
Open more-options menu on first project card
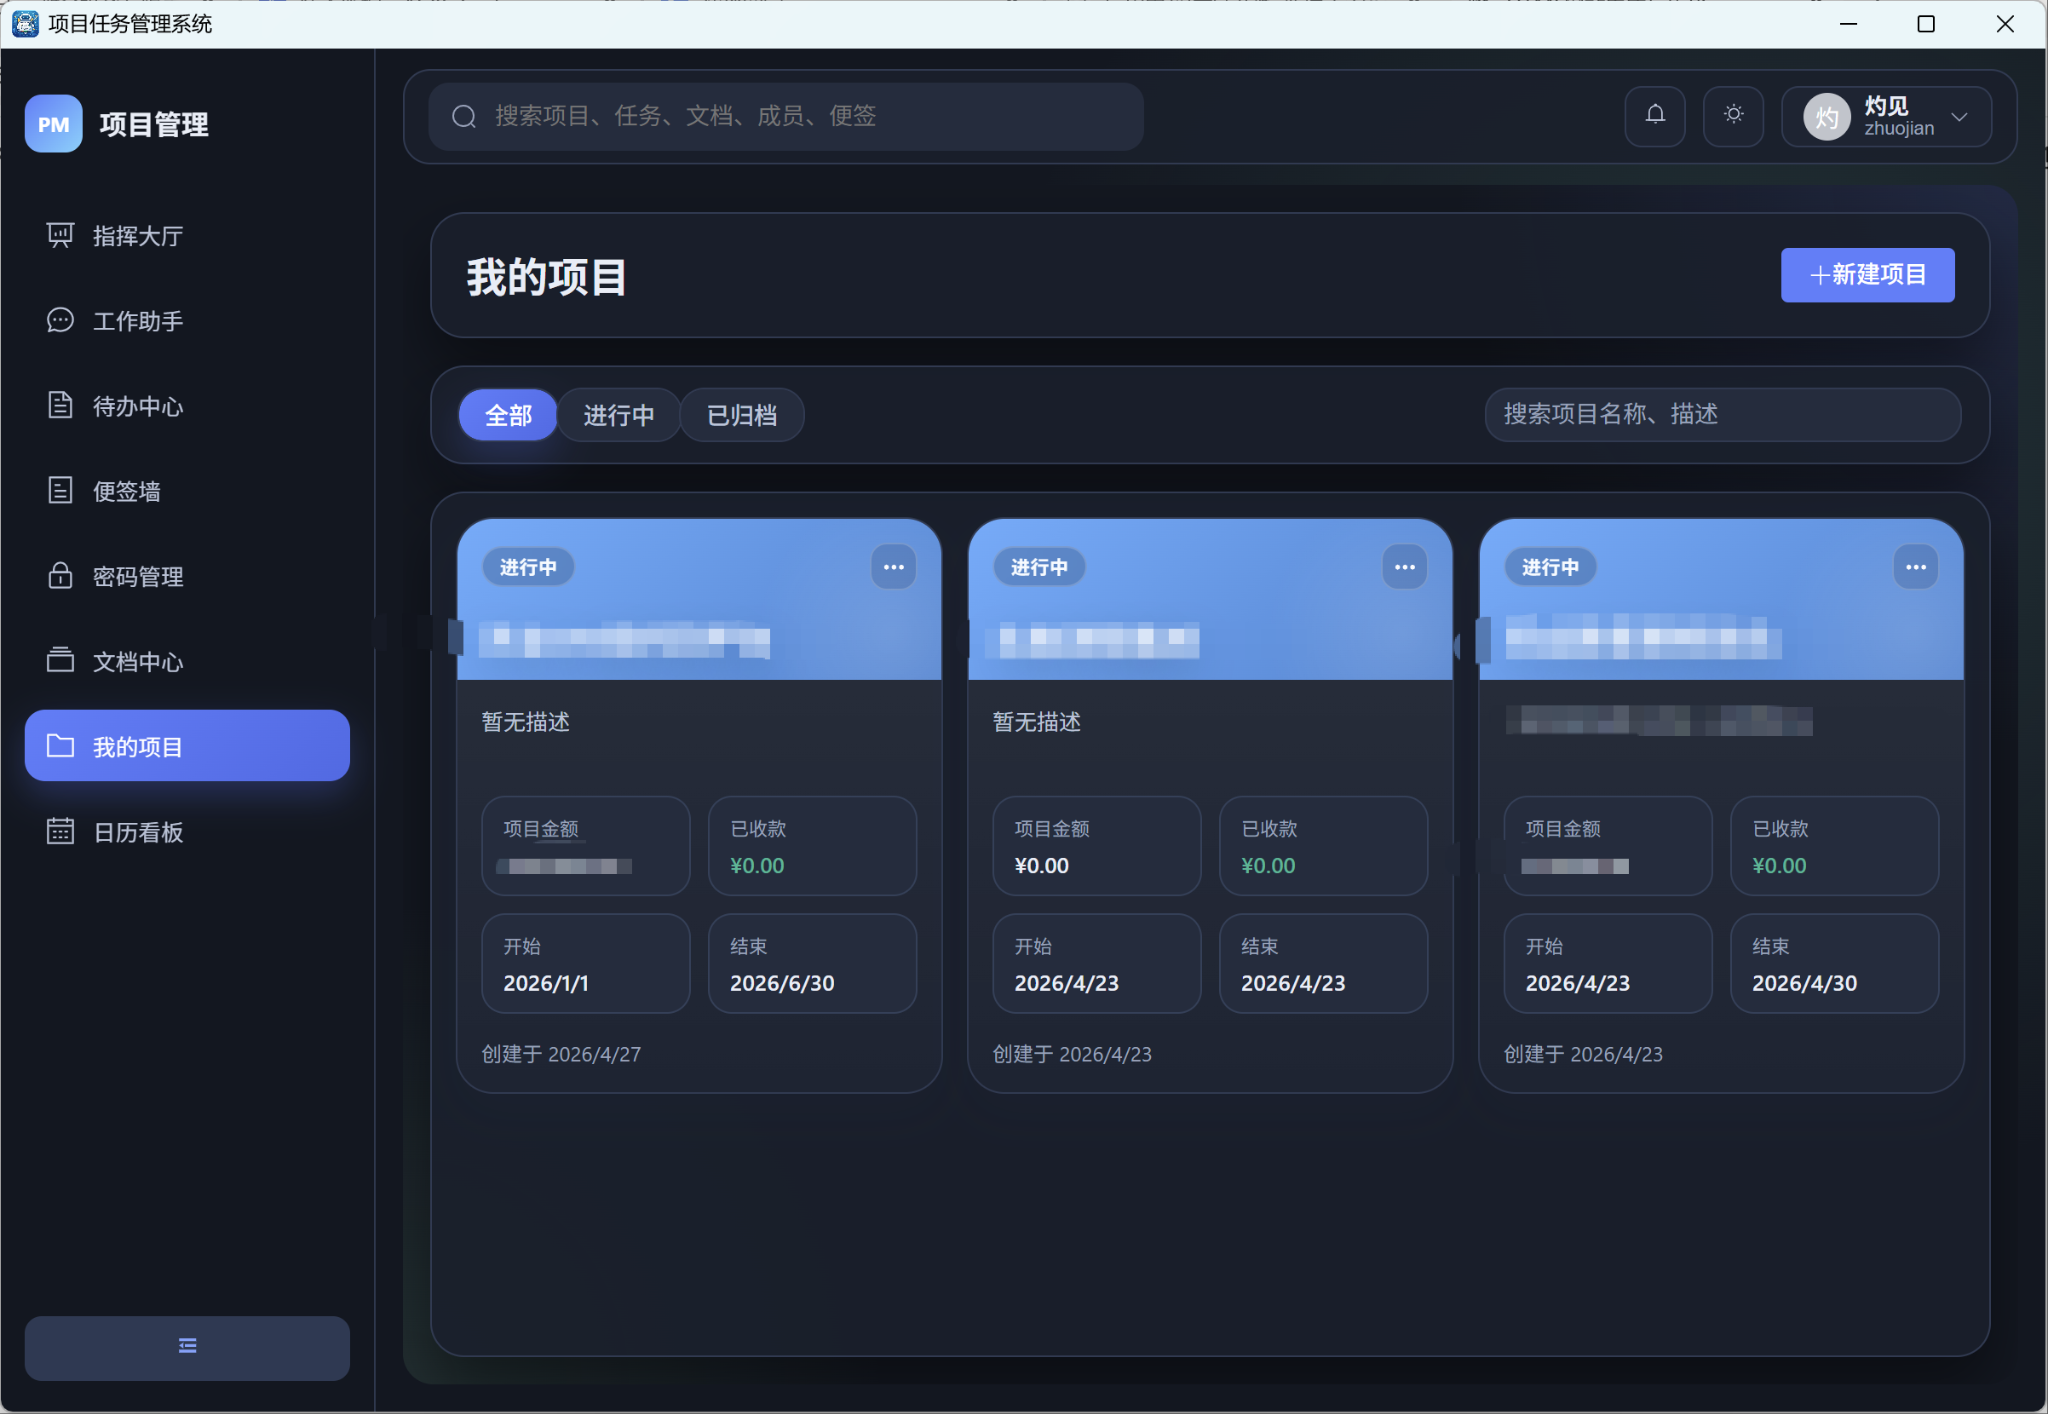click(x=893, y=567)
